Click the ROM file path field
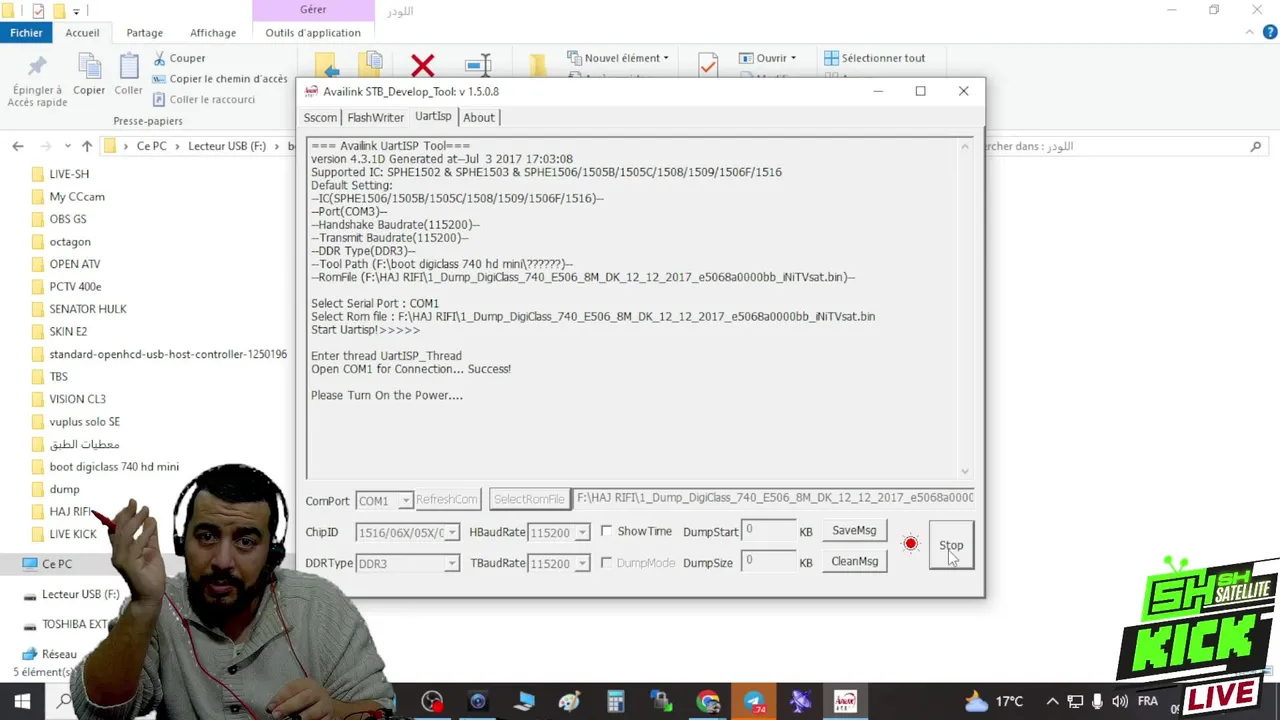 [774, 498]
